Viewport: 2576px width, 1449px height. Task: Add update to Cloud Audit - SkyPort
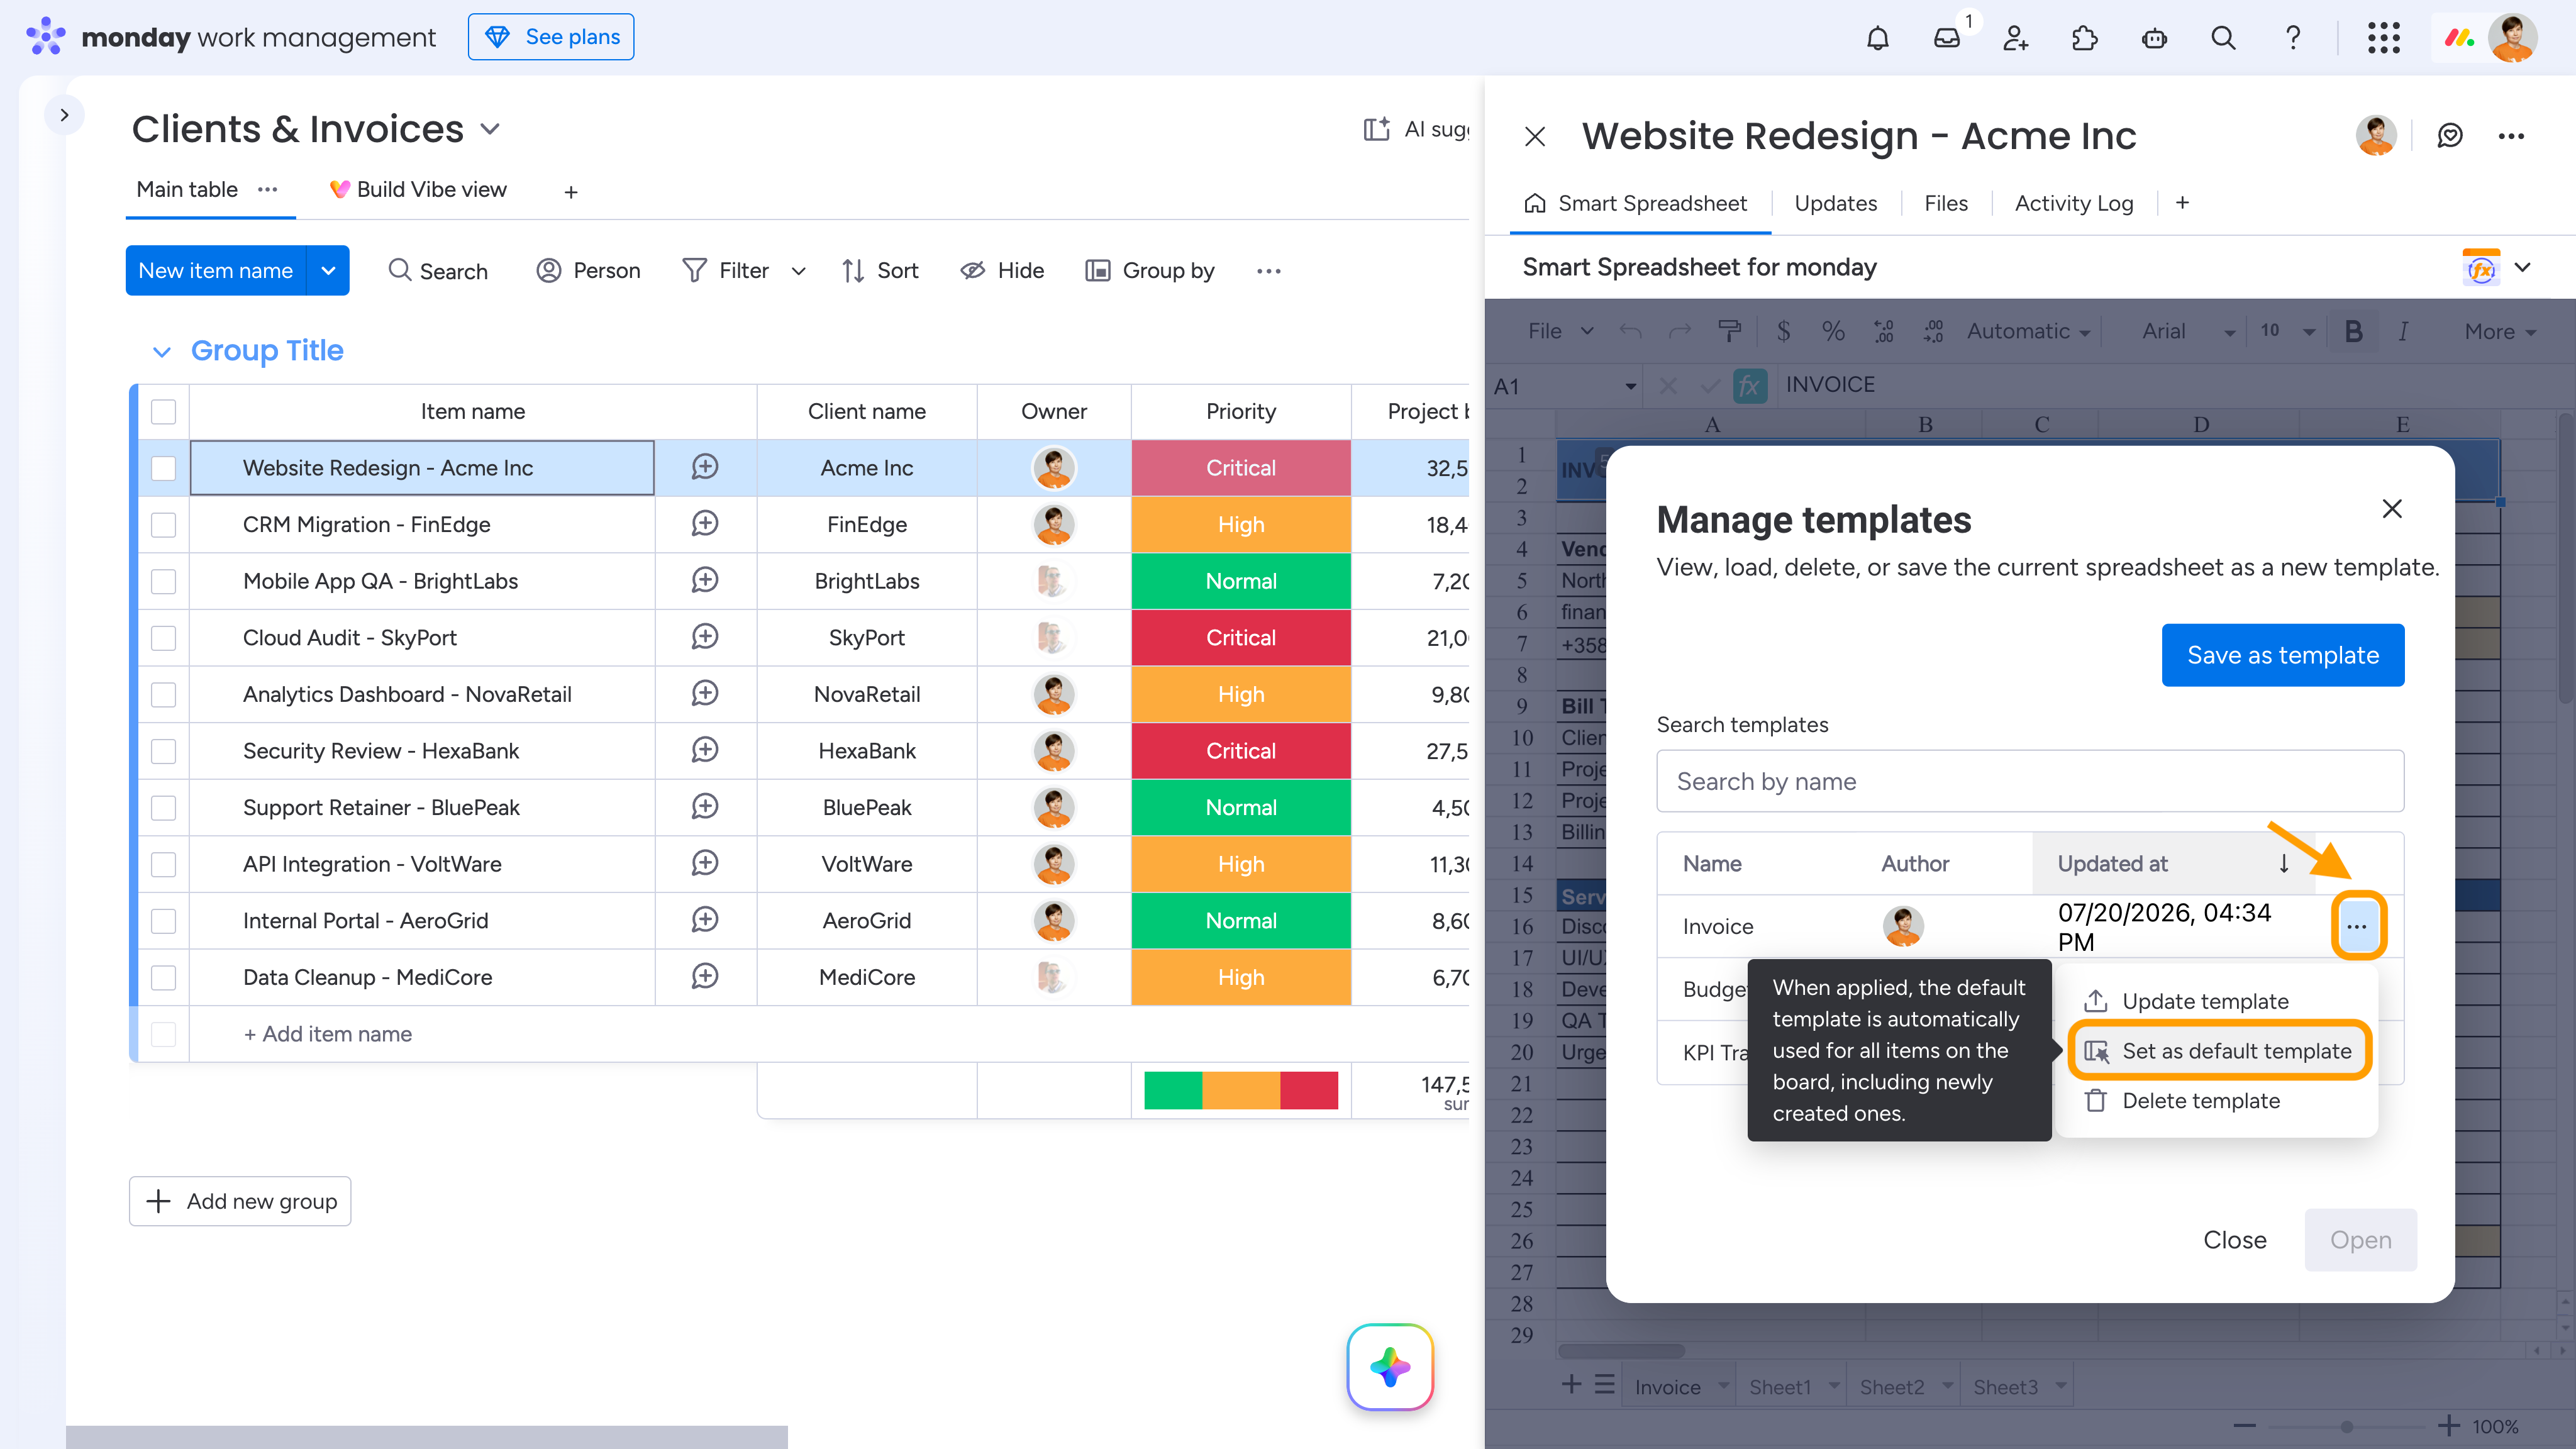(705, 637)
